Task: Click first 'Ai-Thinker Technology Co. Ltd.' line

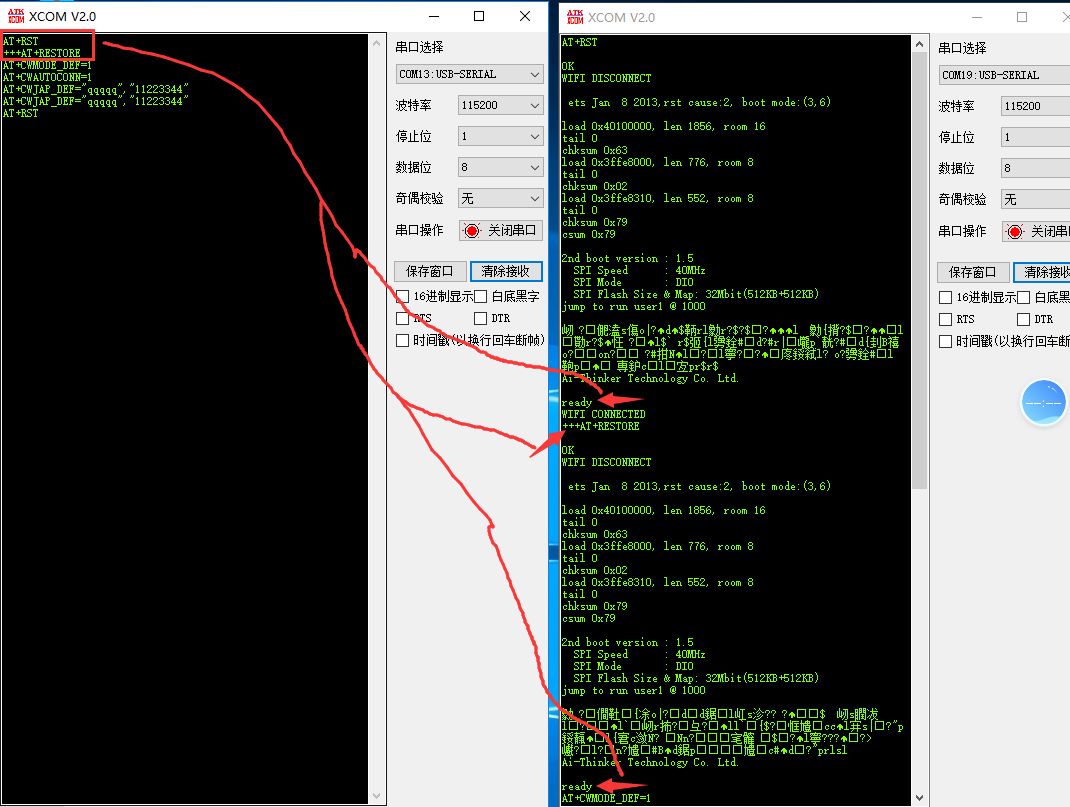Action: [x=650, y=378]
